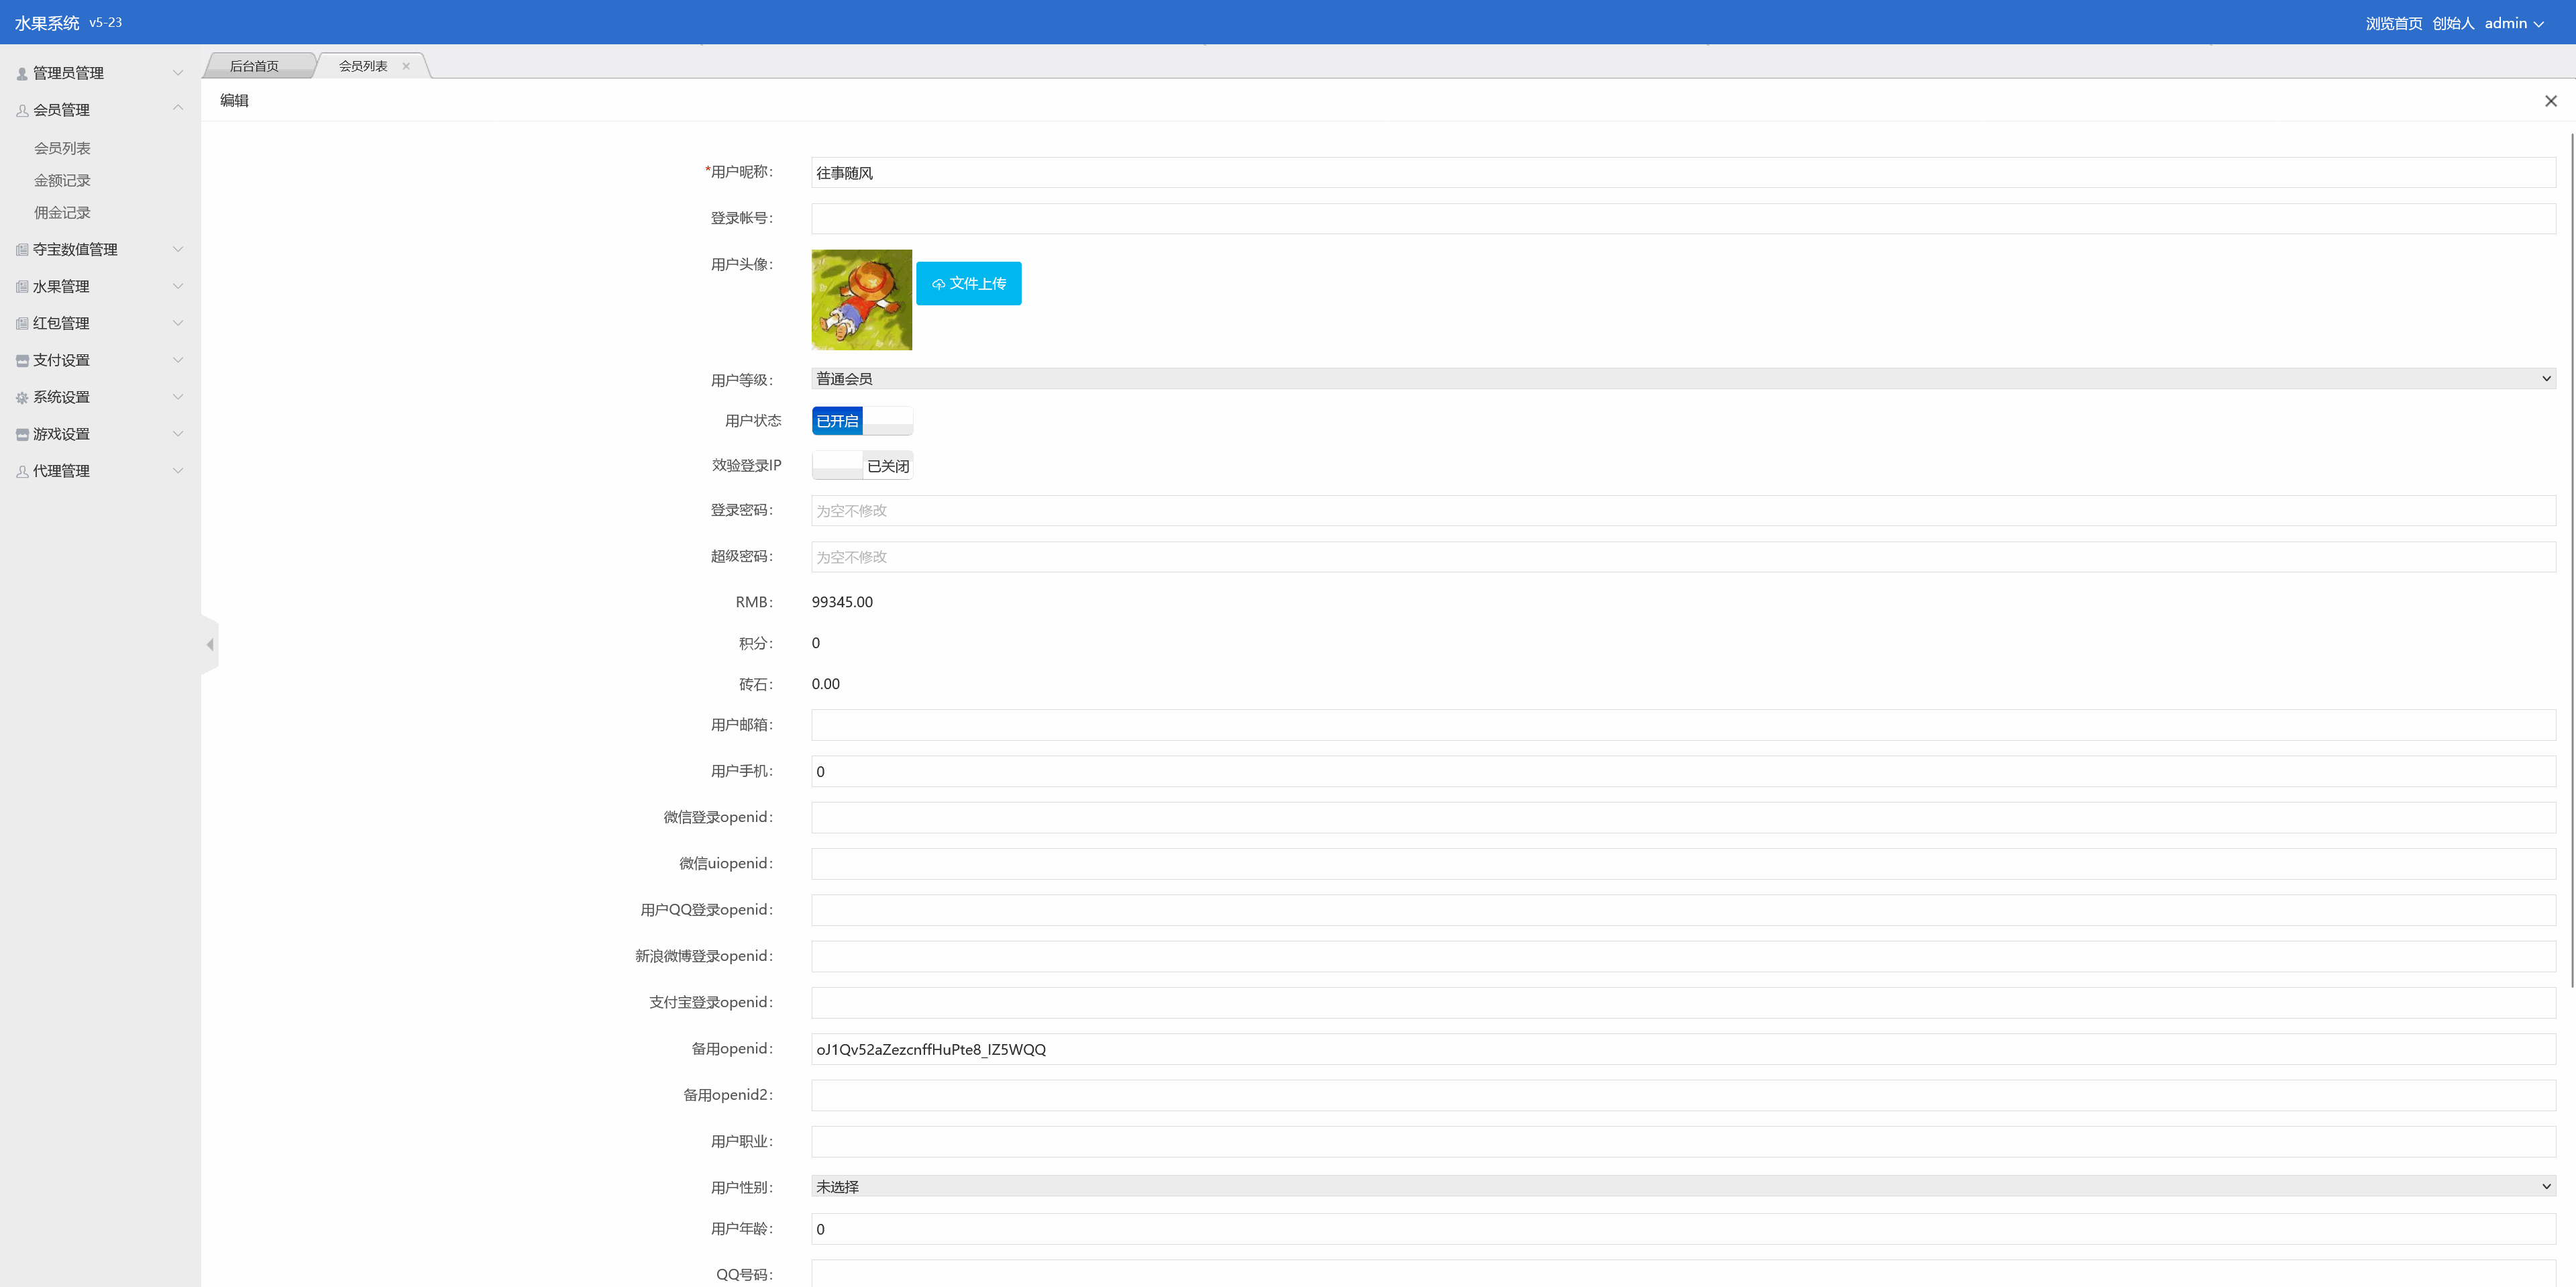Screen dimensions: 2576x1287
Task: Toggle the 用户状态 switch showing 已开启
Action: click(861, 421)
